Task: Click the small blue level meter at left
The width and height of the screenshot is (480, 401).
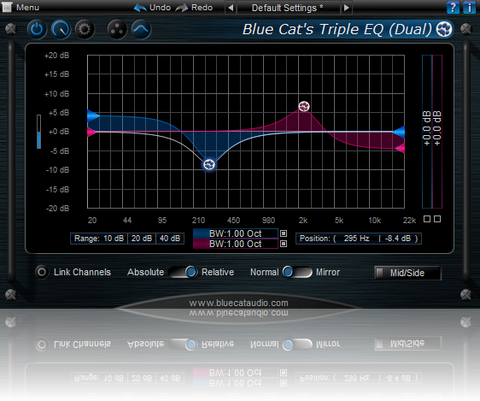Action: click(x=39, y=131)
